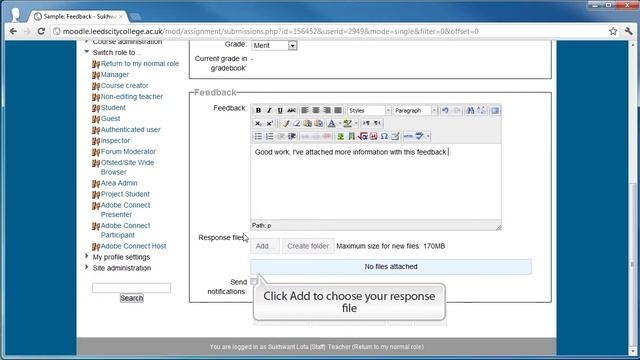
Task: Align feedback text right
Action: pos(327,110)
